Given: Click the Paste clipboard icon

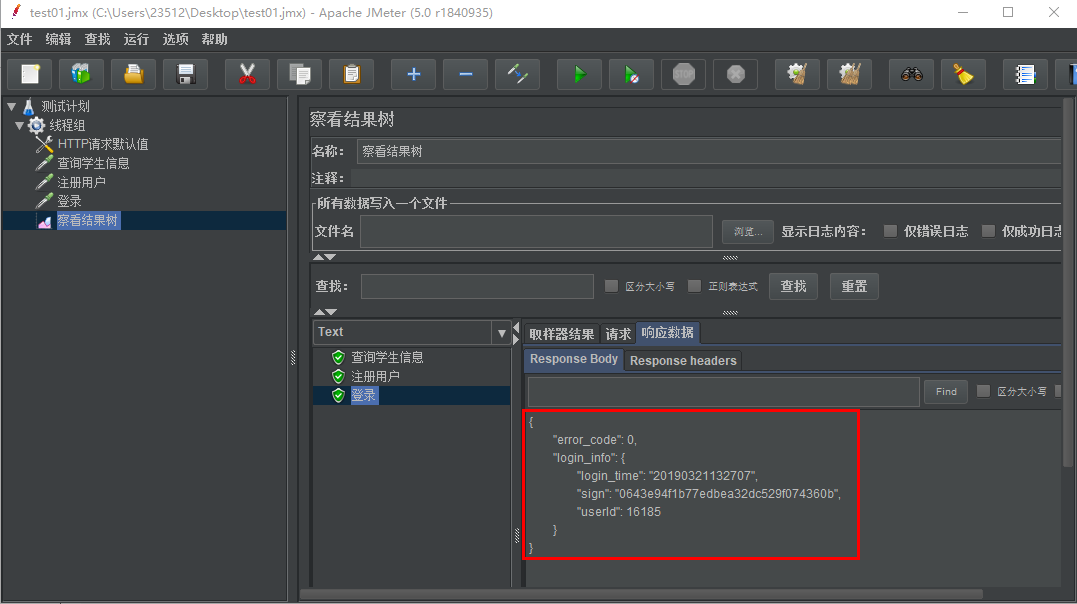Looking at the screenshot, I should coord(352,74).
